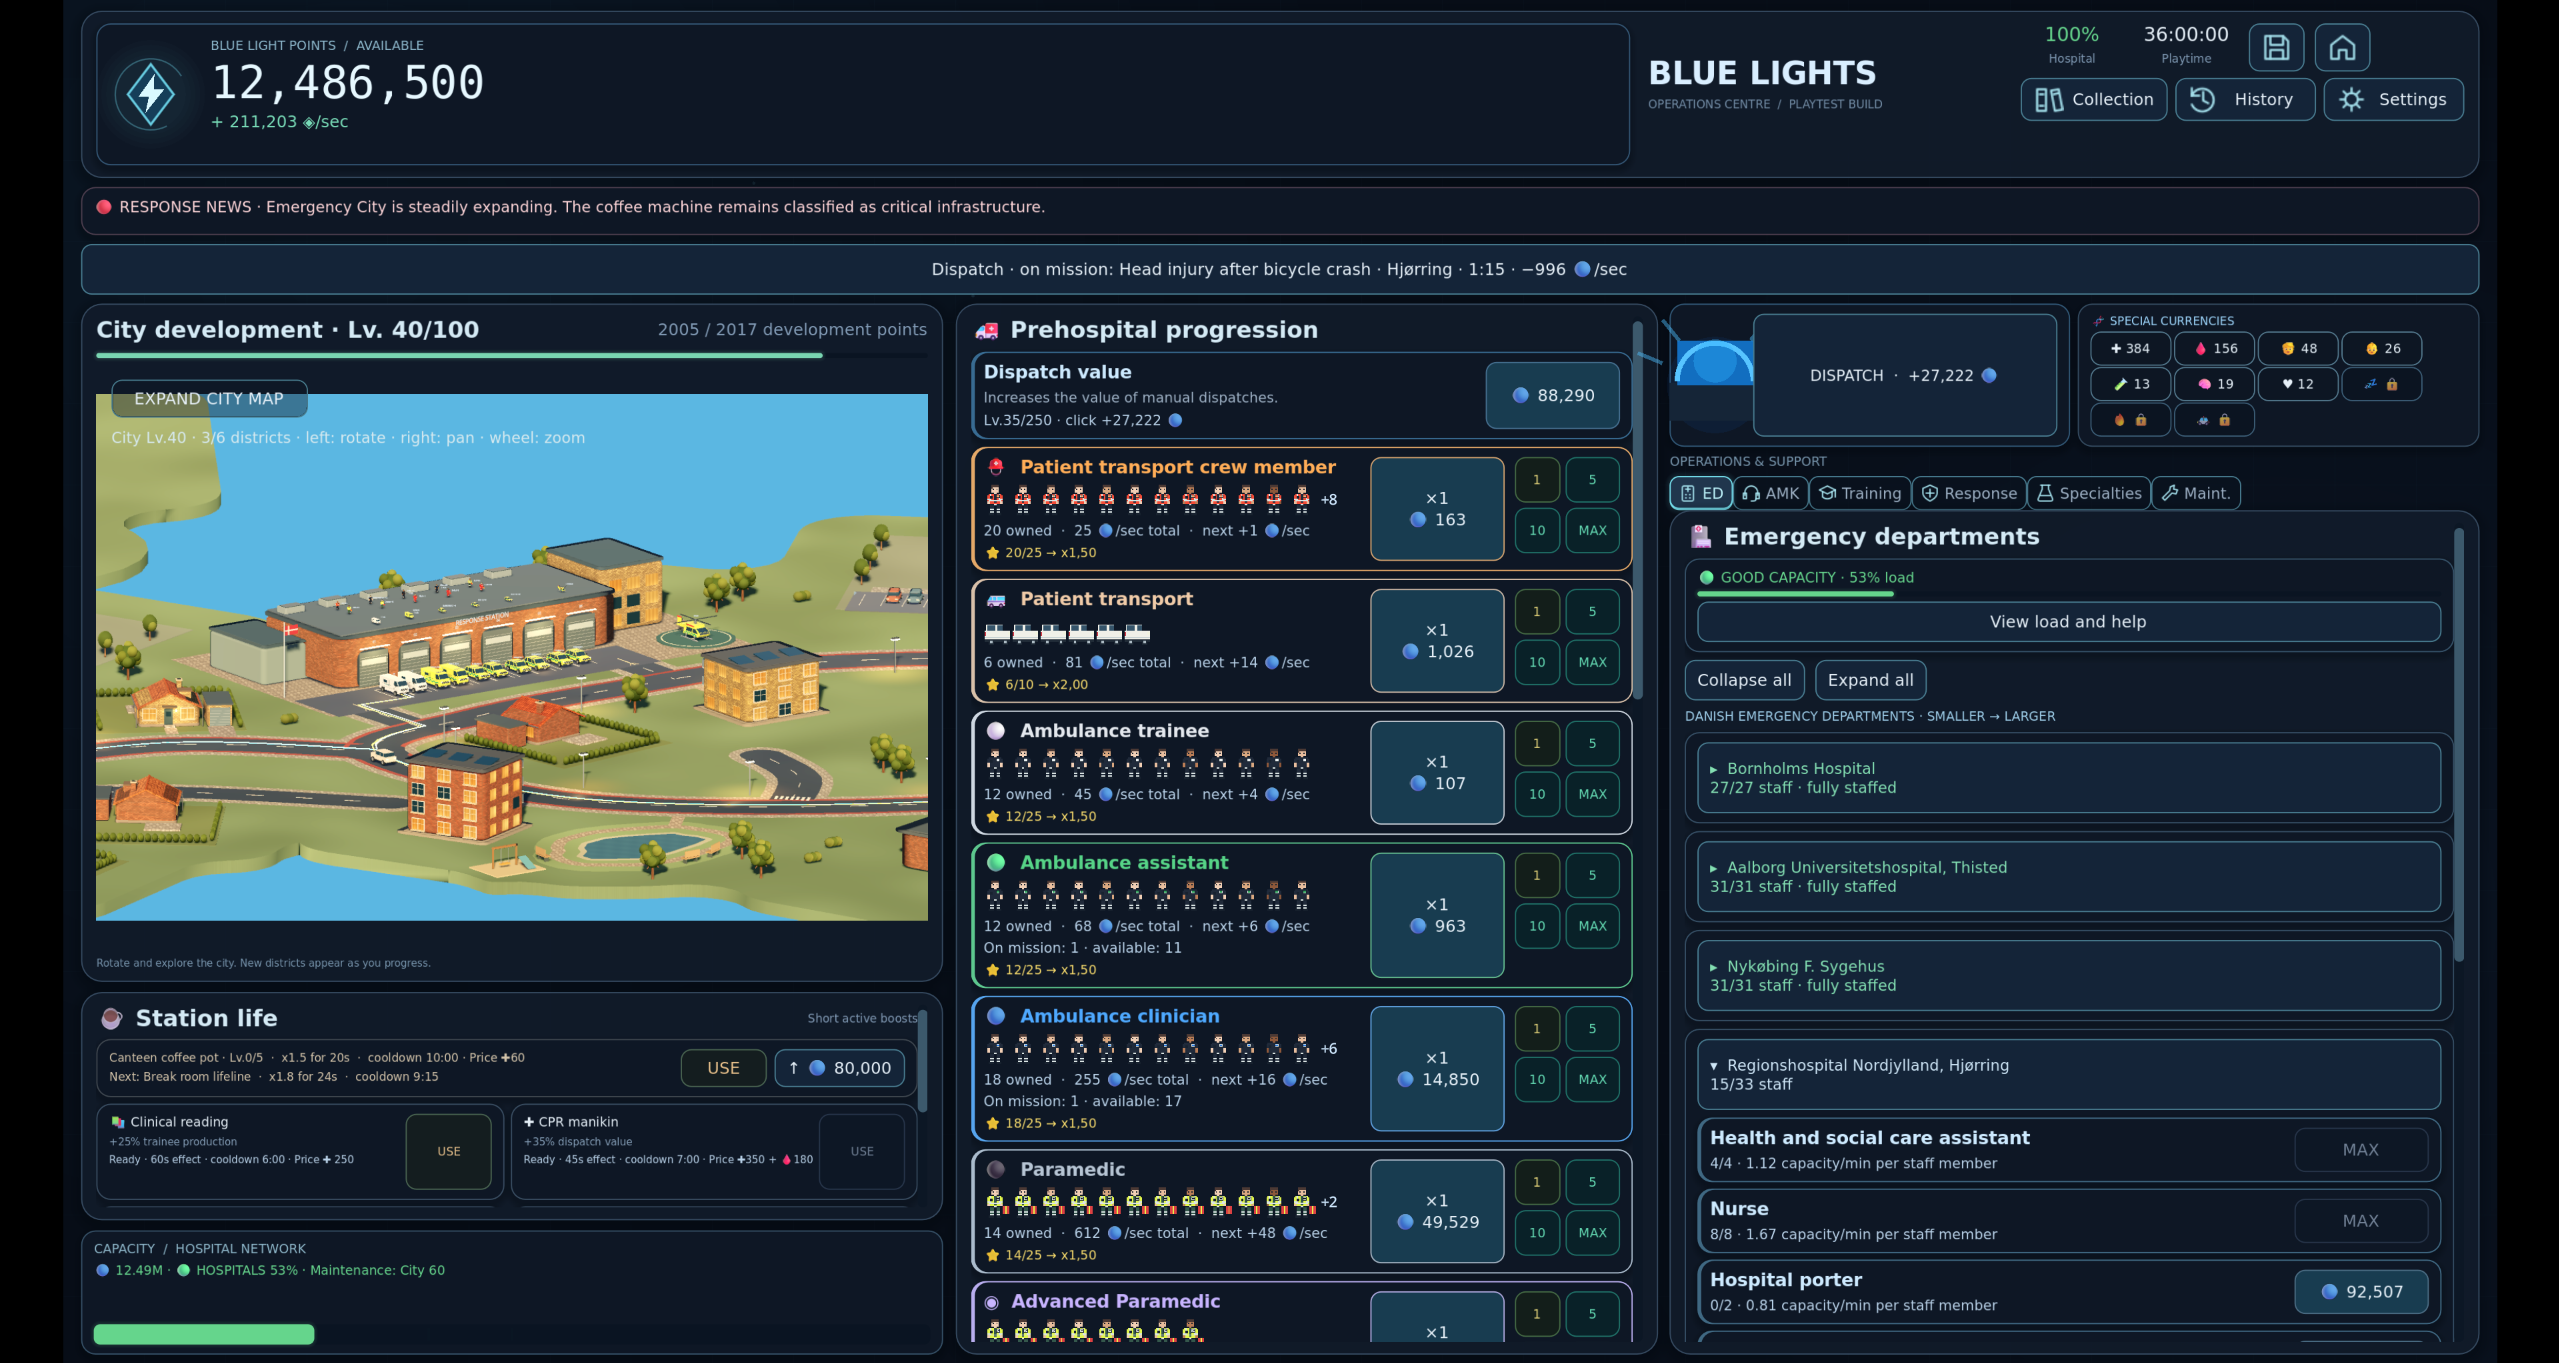Click the home icon button
This screenshot has width=2559, height=1363.
tap(2342, 47)
